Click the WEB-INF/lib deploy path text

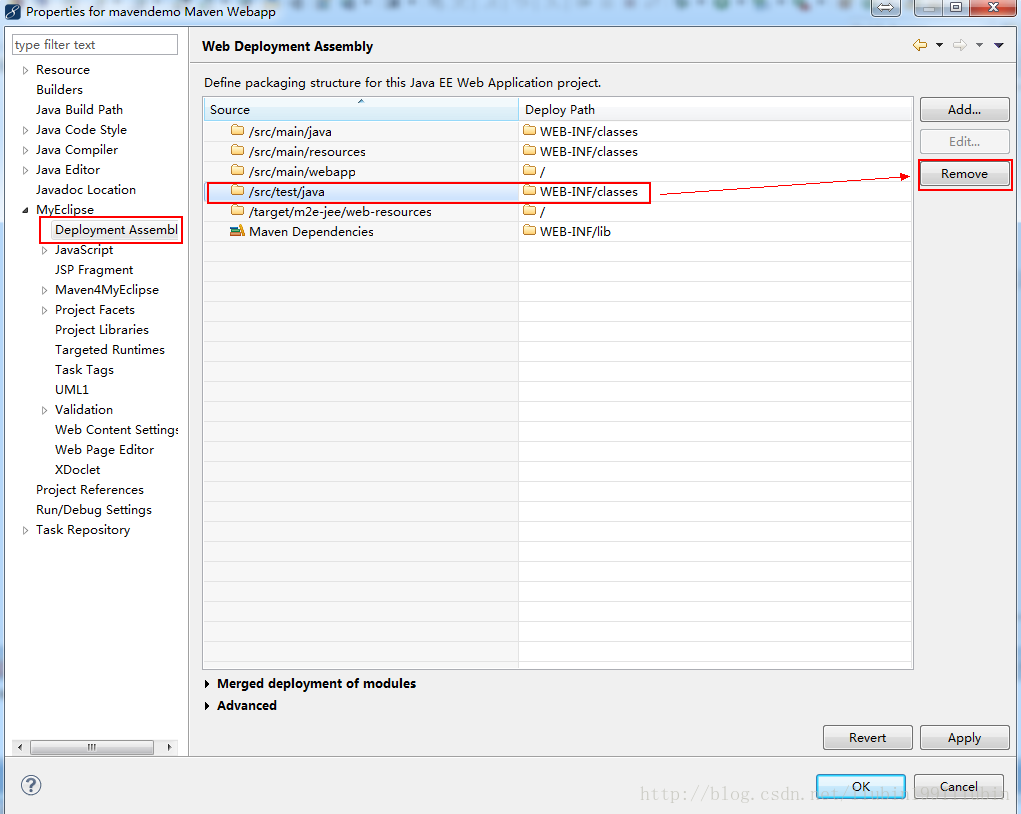[575, 232]
